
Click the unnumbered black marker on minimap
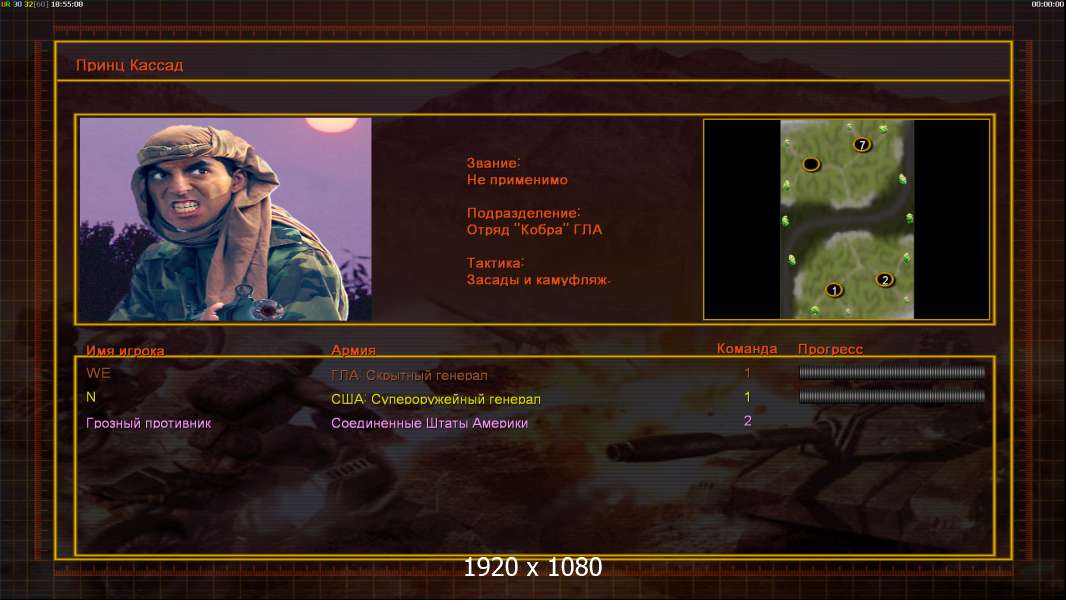click(x=811, y=164)
